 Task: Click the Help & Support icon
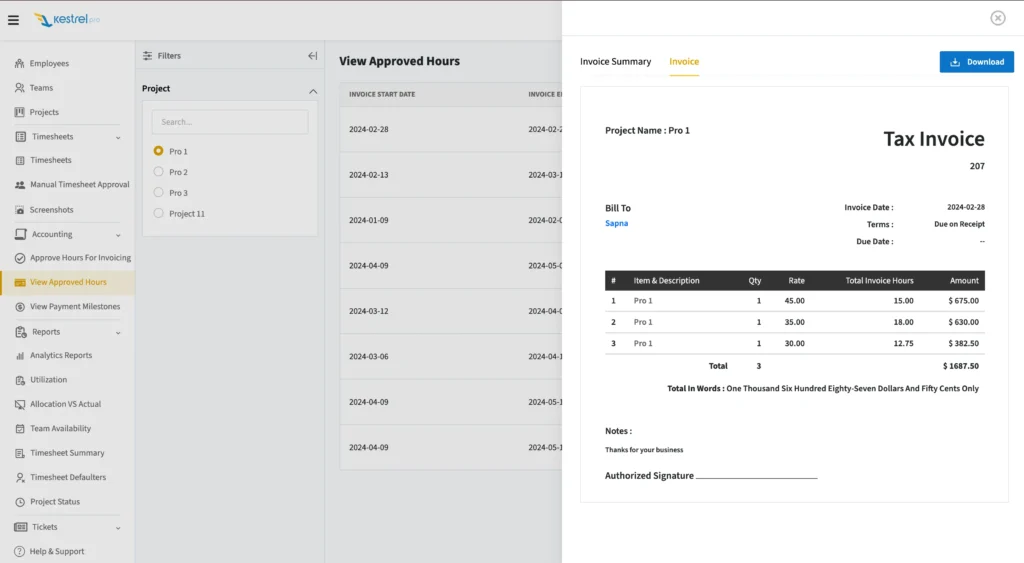click(20, 551)
